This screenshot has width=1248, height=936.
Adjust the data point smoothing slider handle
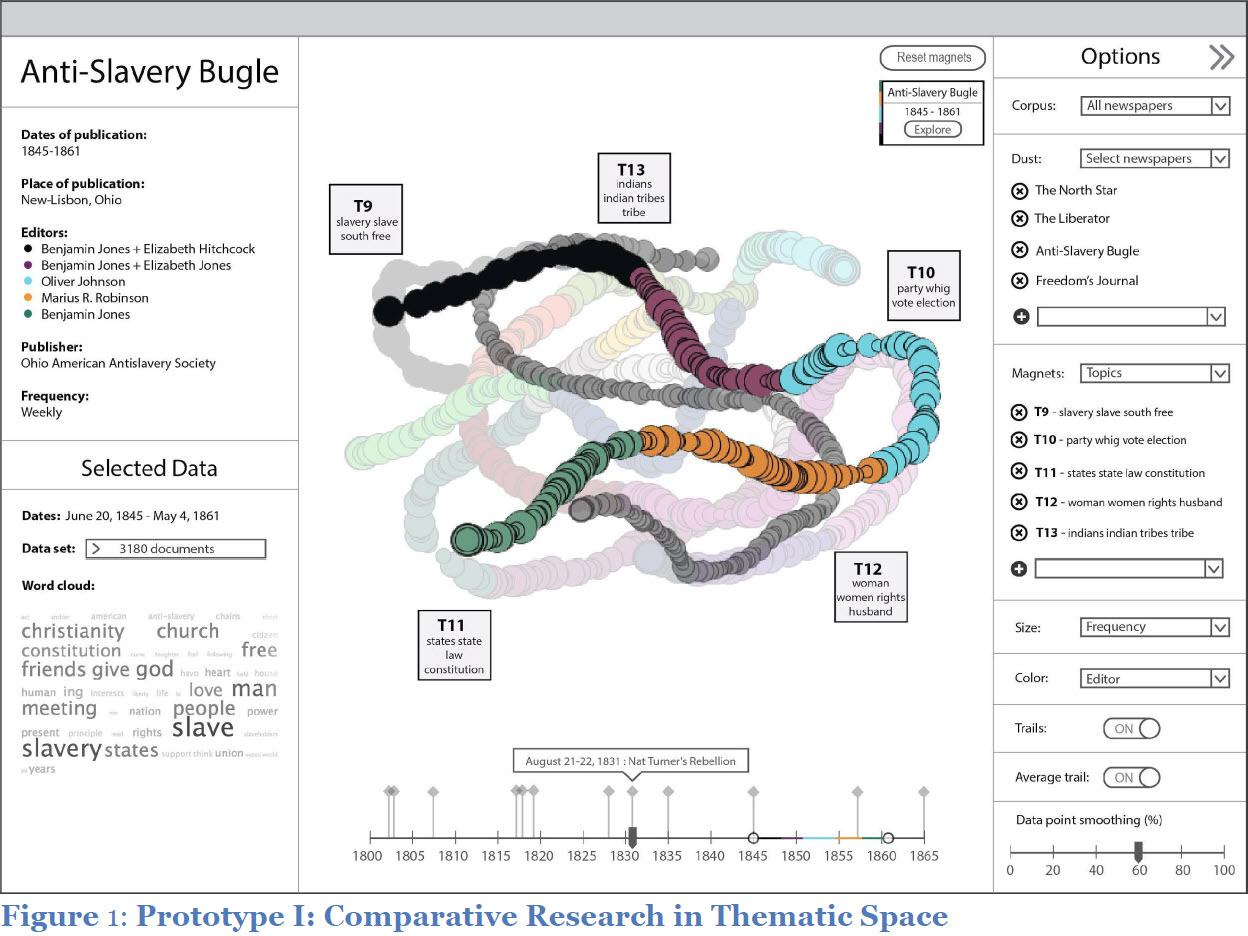coord(1137,851)
